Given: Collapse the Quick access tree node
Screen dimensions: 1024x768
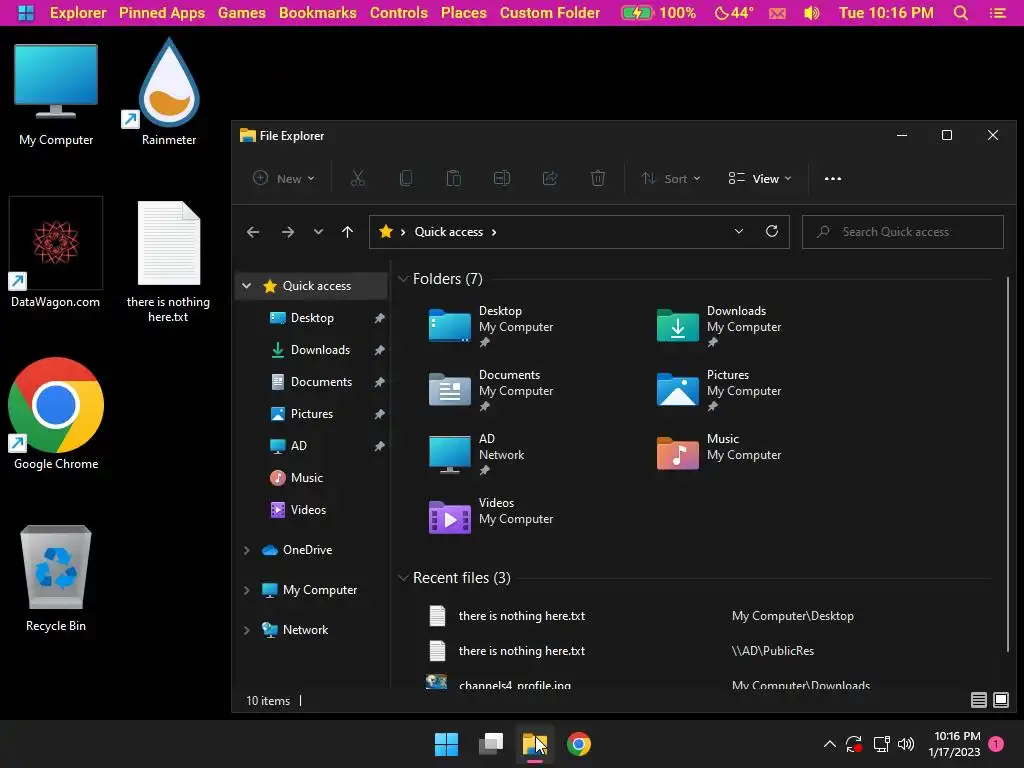Looking at the screenshot, I should pyautogui.click(x=246, y=285).
